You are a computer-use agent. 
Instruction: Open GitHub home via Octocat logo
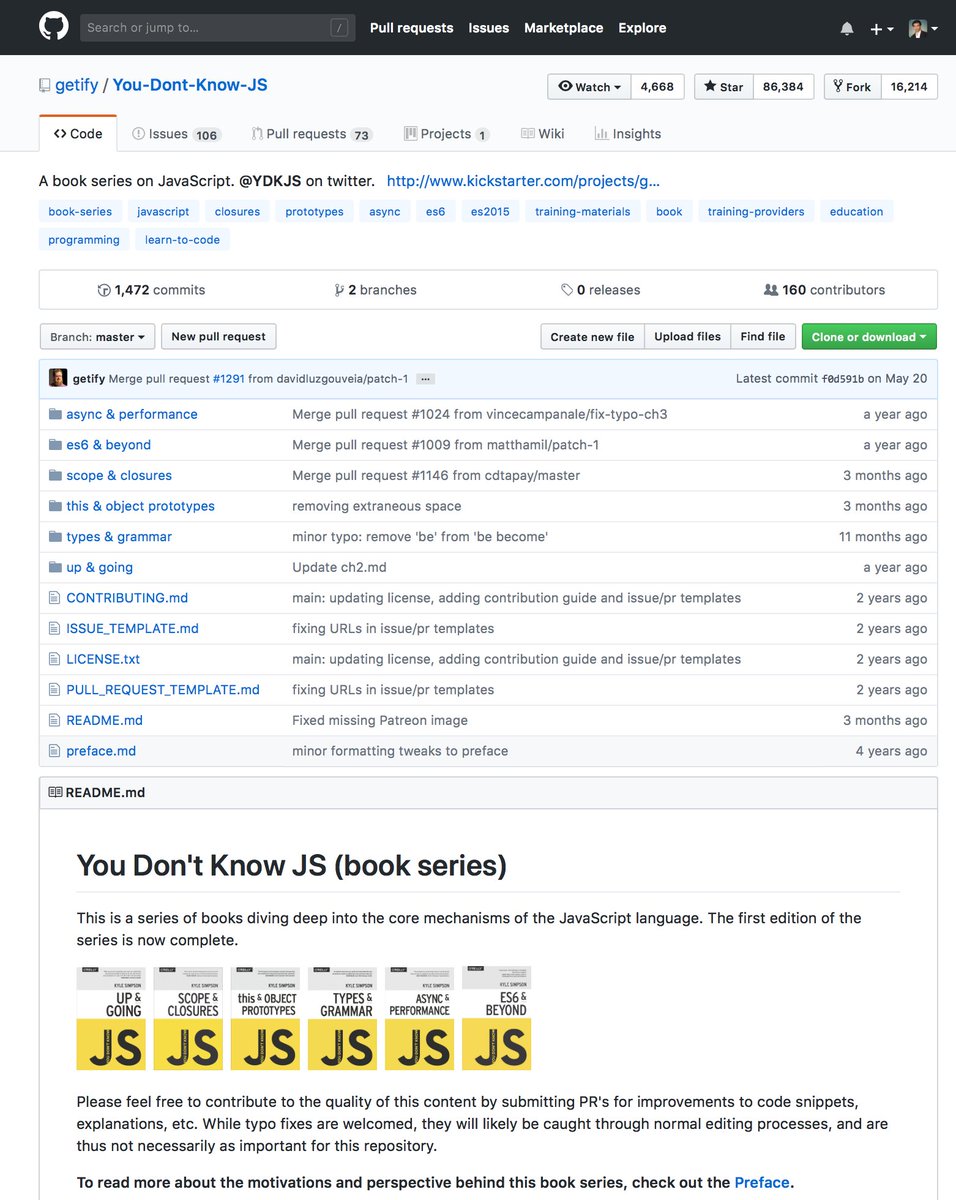(x=54, y=27)
